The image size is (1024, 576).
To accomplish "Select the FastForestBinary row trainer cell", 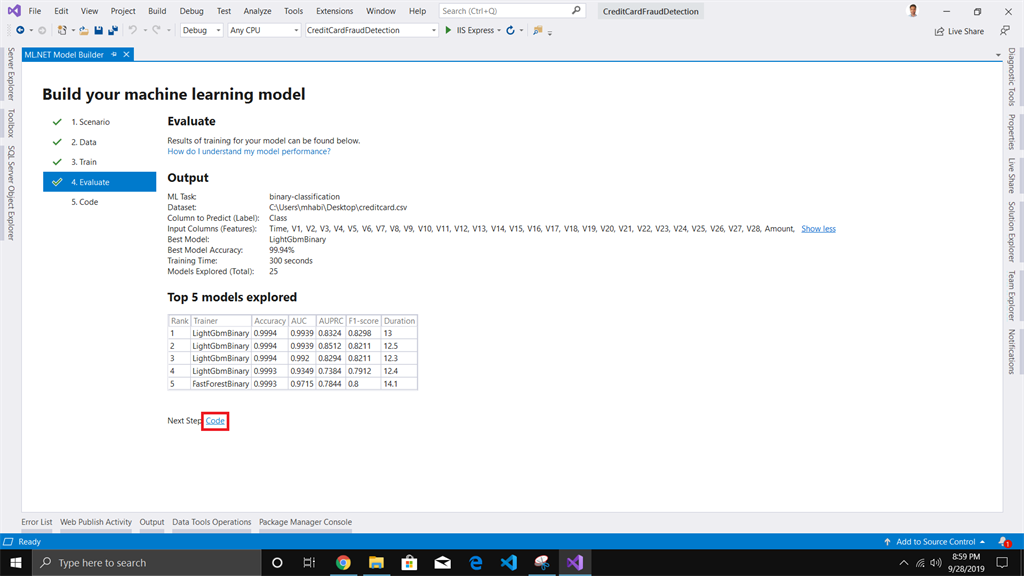I will (x=220, y=384).
